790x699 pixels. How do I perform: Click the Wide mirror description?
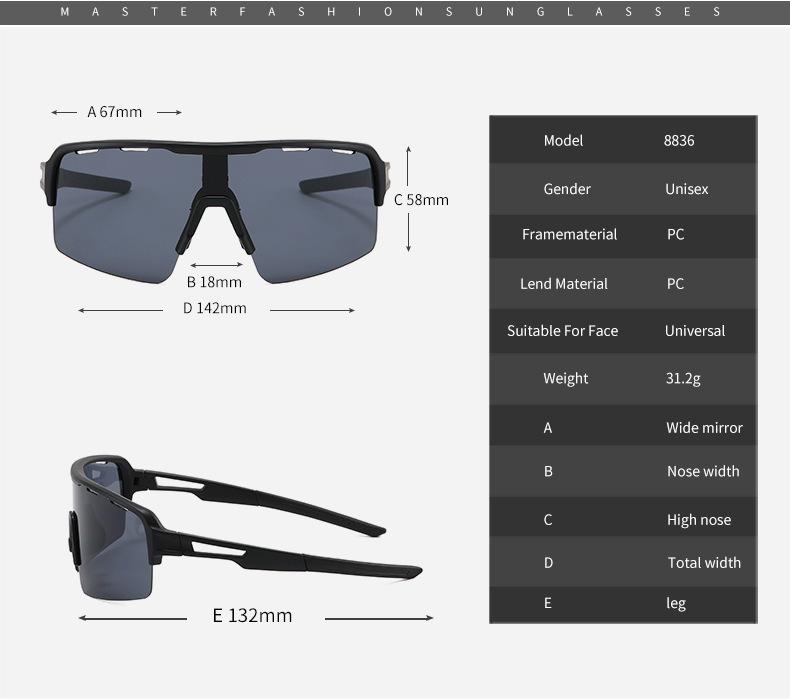click(x=704, y=428)
